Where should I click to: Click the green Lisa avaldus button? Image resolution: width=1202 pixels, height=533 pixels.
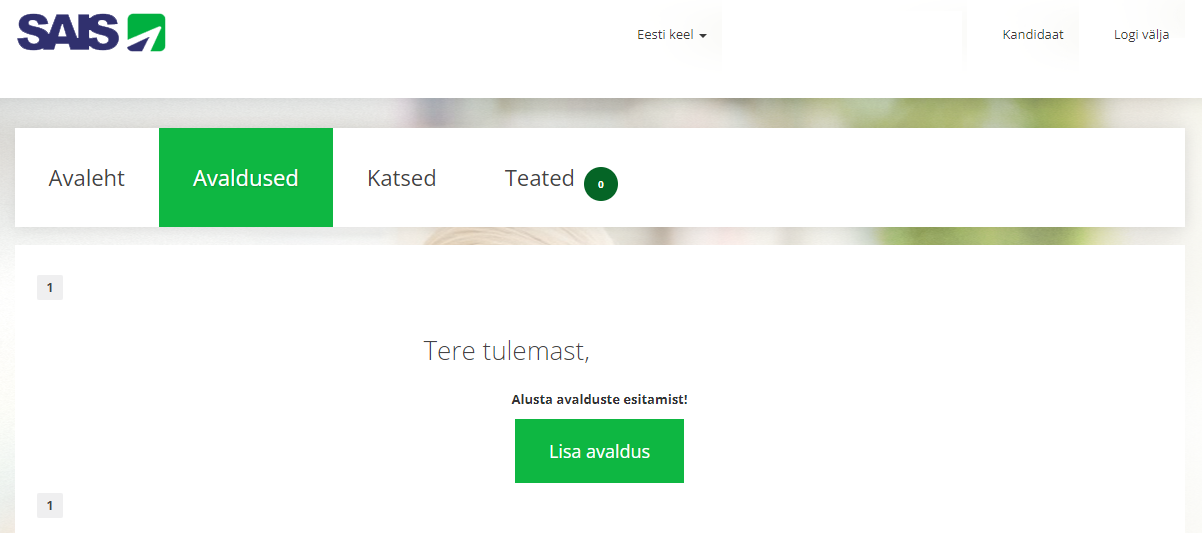(599, 451)
